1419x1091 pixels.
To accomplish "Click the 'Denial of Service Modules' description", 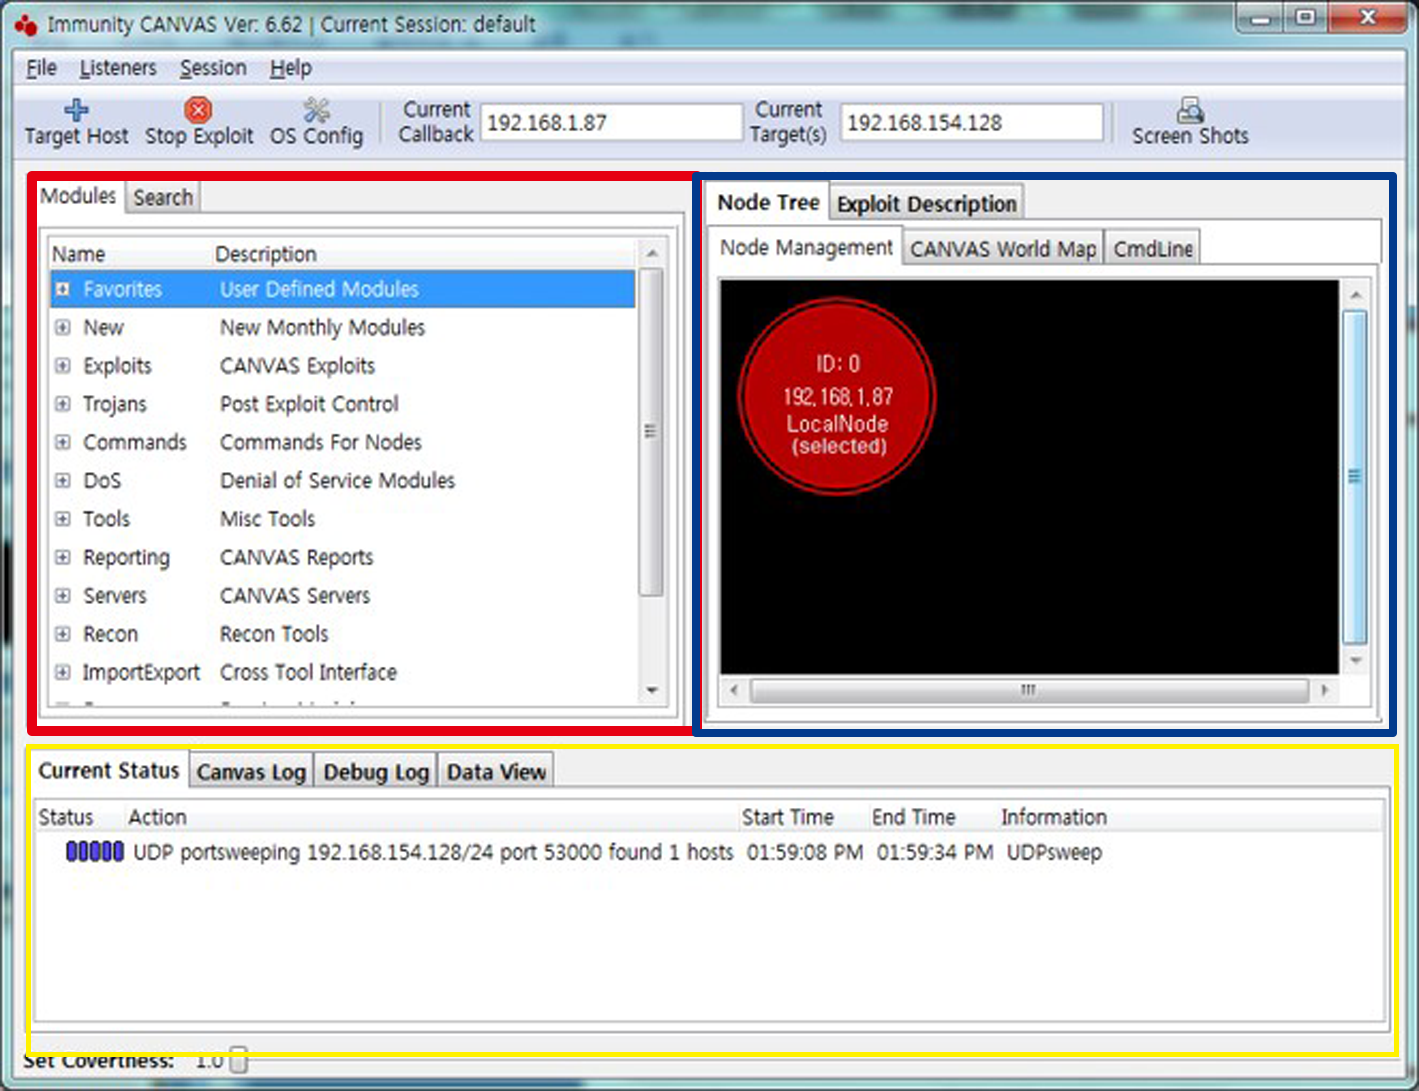I will pos(337,481).
